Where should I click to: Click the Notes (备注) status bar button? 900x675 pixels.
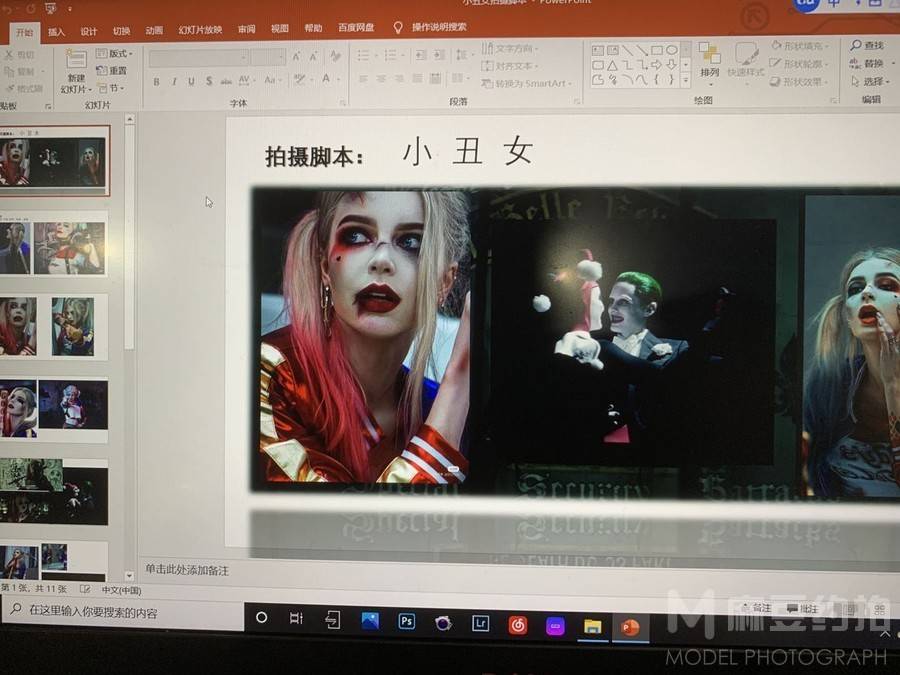tap(757, 608)
